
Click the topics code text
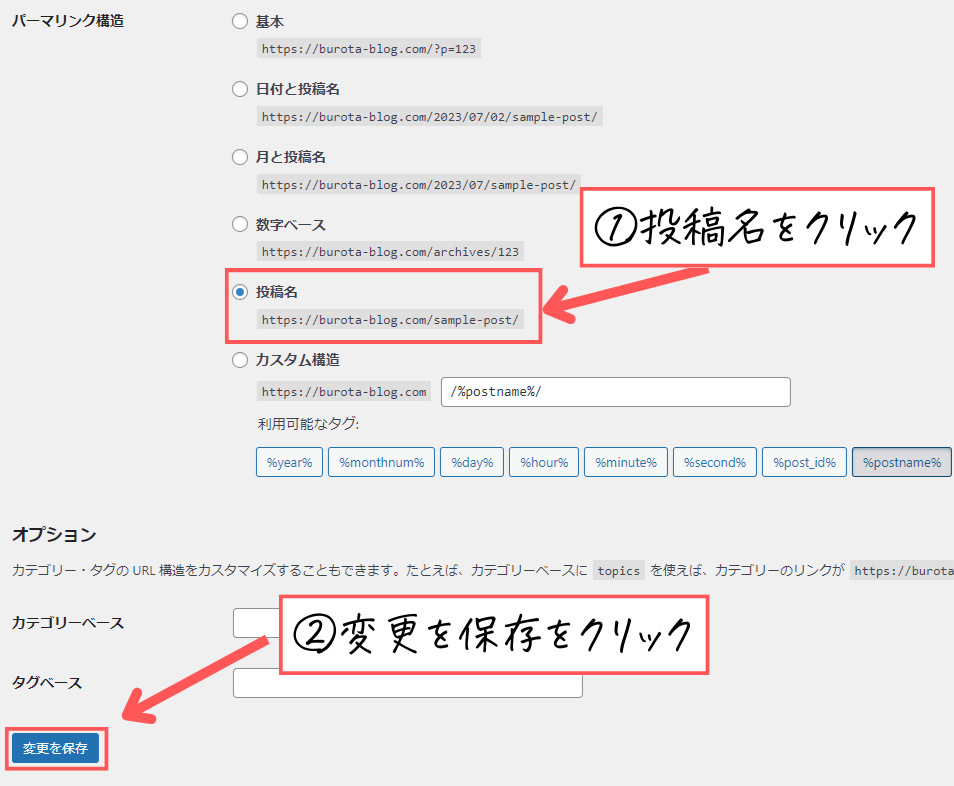tap(619, 571)
